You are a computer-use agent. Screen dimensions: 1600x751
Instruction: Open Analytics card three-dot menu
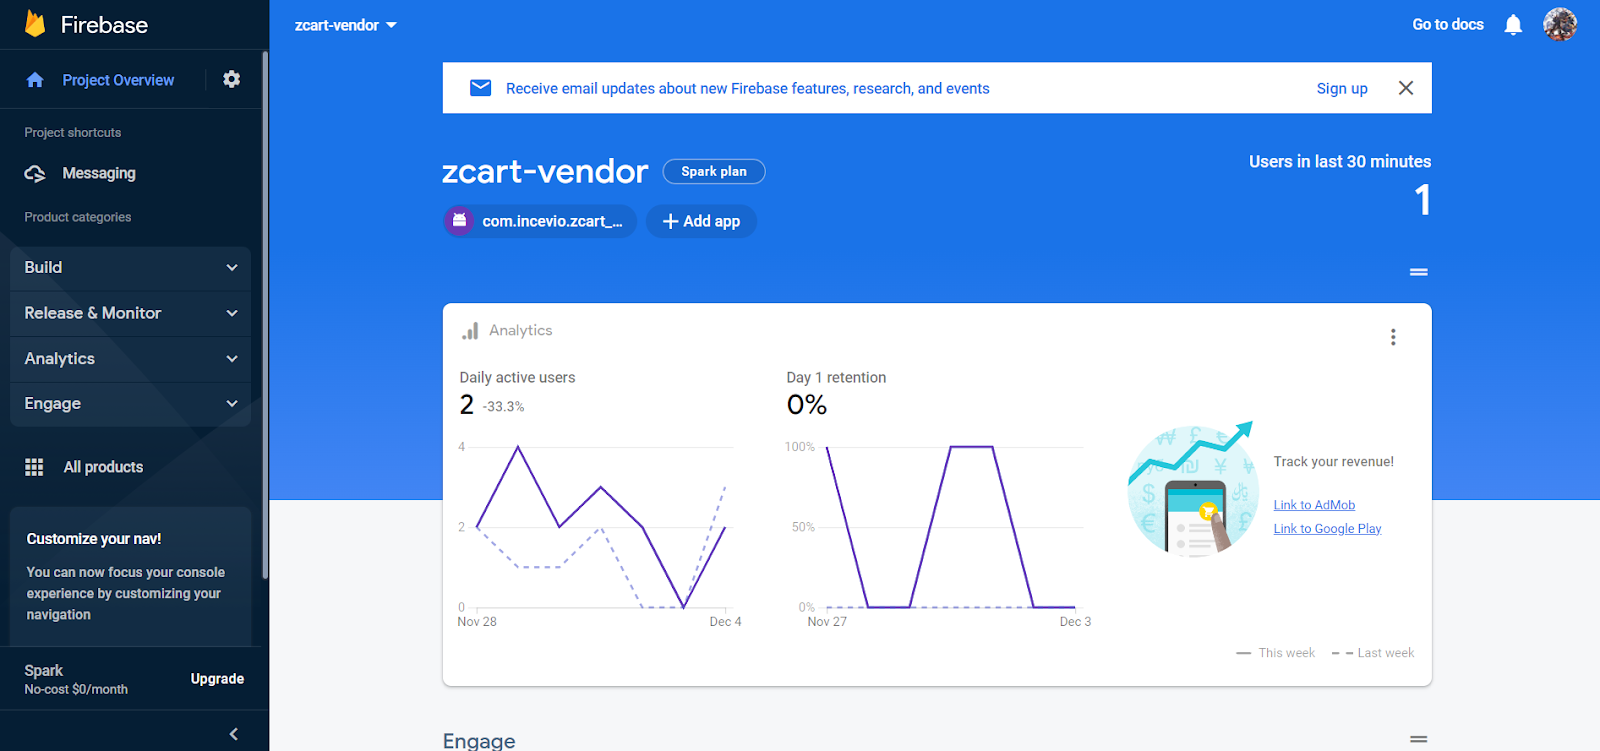click(x=1393, y=337)
